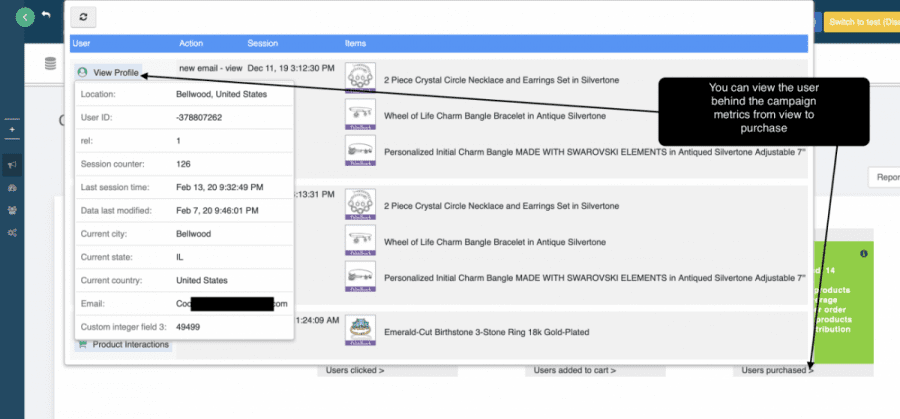Select first Wheel of Life bracelet thumbnail
Image resolution: width=900 pixels, height=419 pixels.
click(359, 113)
